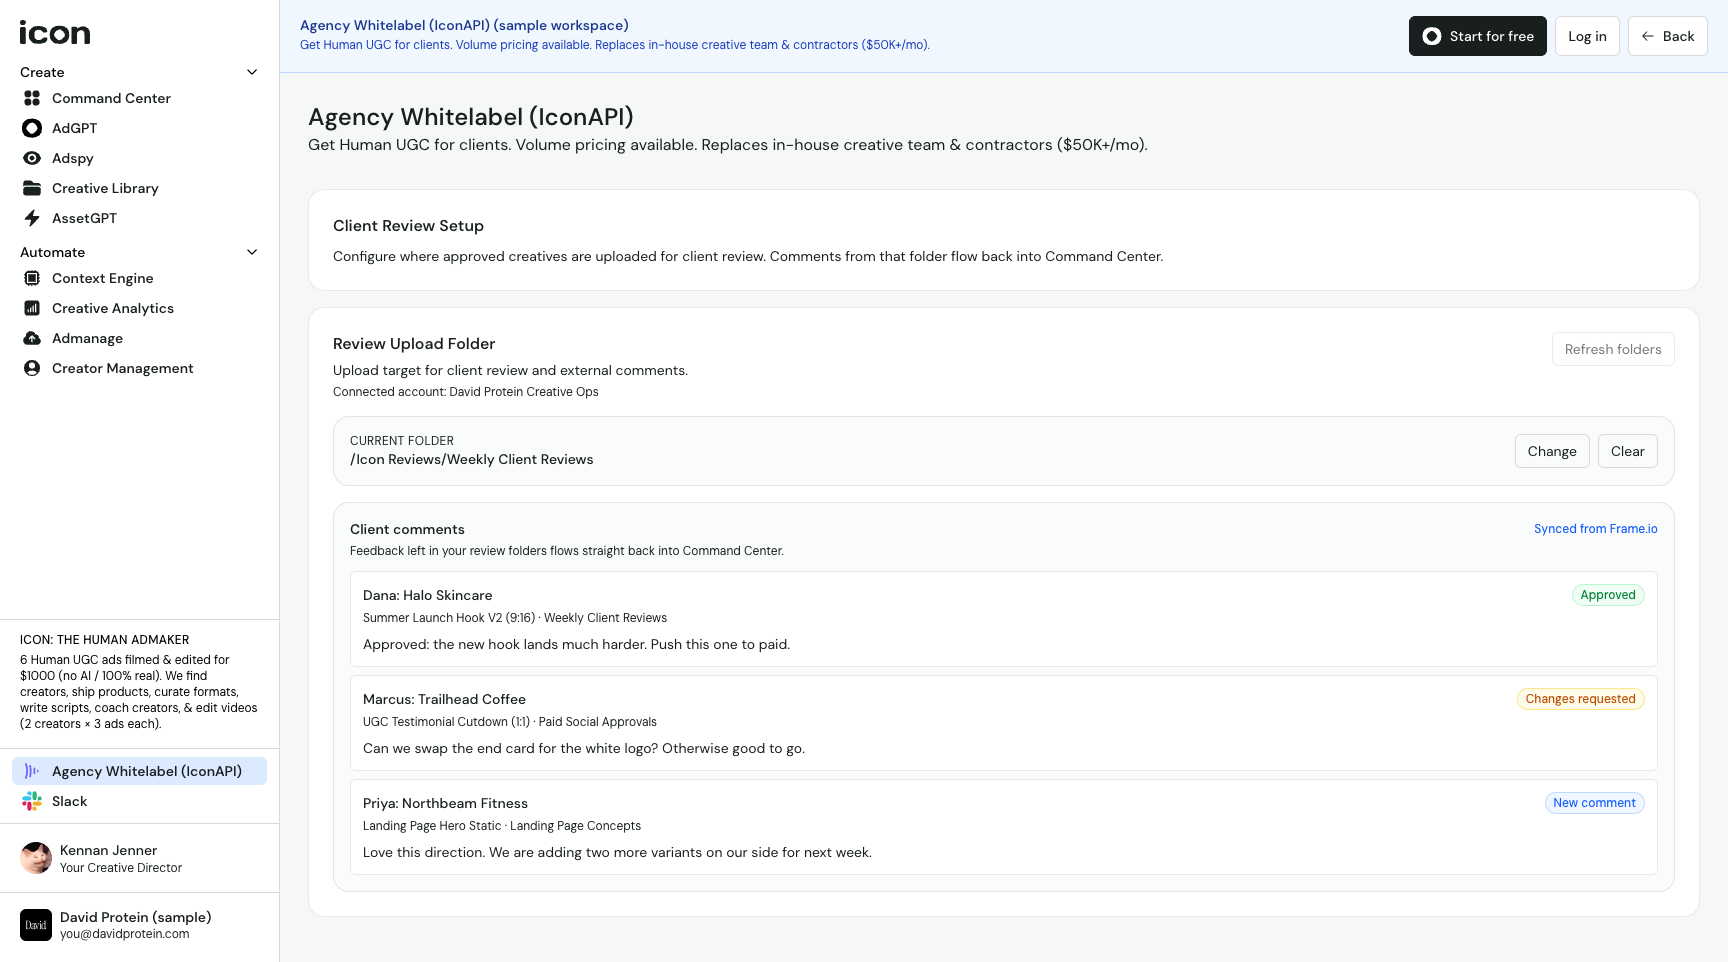The height and width of the screenshot is (962, 1728).
Task: Click Summer Launch Hook V2 (9:16) text
Action: click(449, 618)
